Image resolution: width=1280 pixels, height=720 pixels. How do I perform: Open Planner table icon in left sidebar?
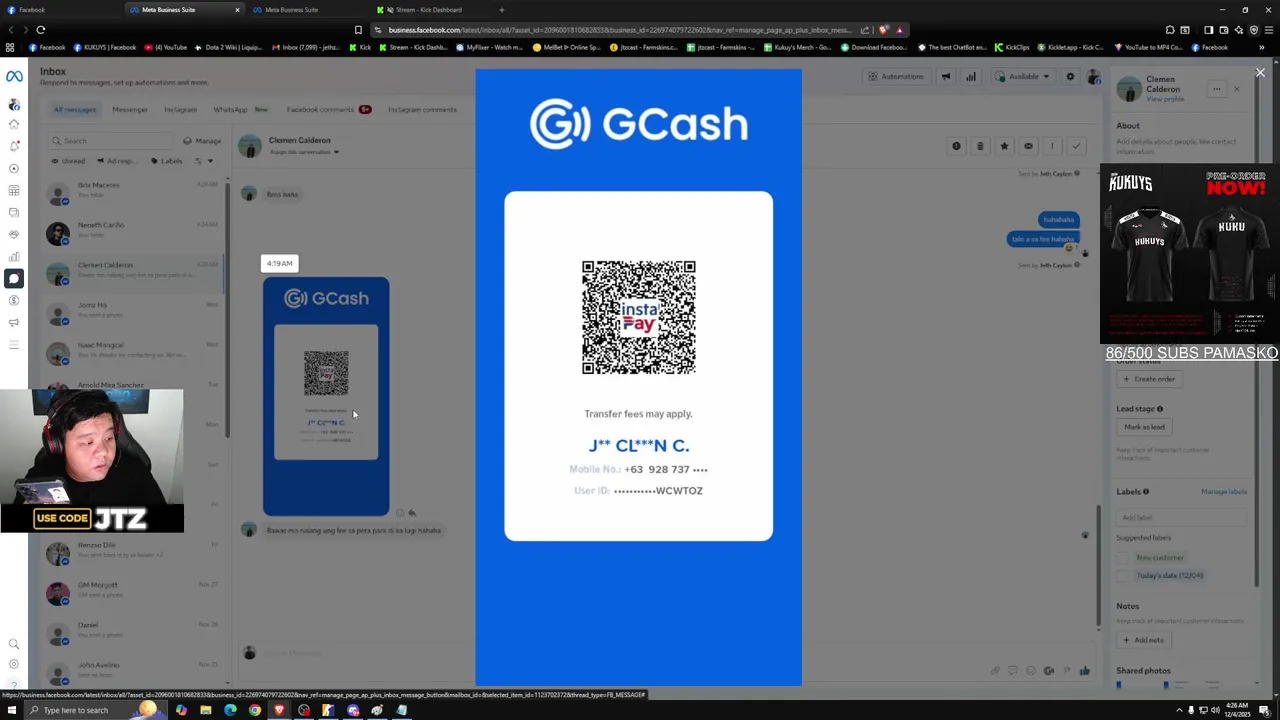14,190
